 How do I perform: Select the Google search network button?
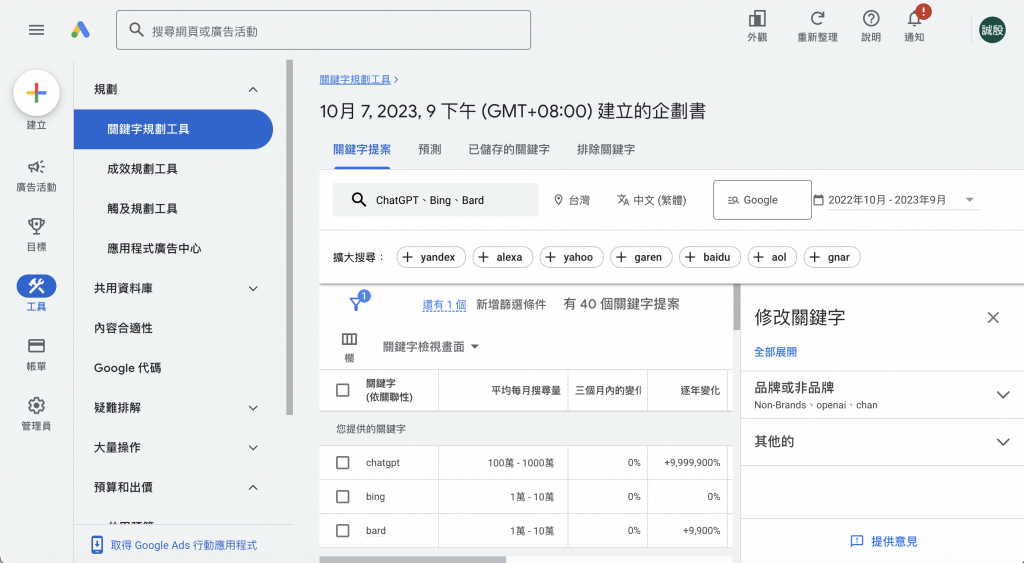[762, 200]
